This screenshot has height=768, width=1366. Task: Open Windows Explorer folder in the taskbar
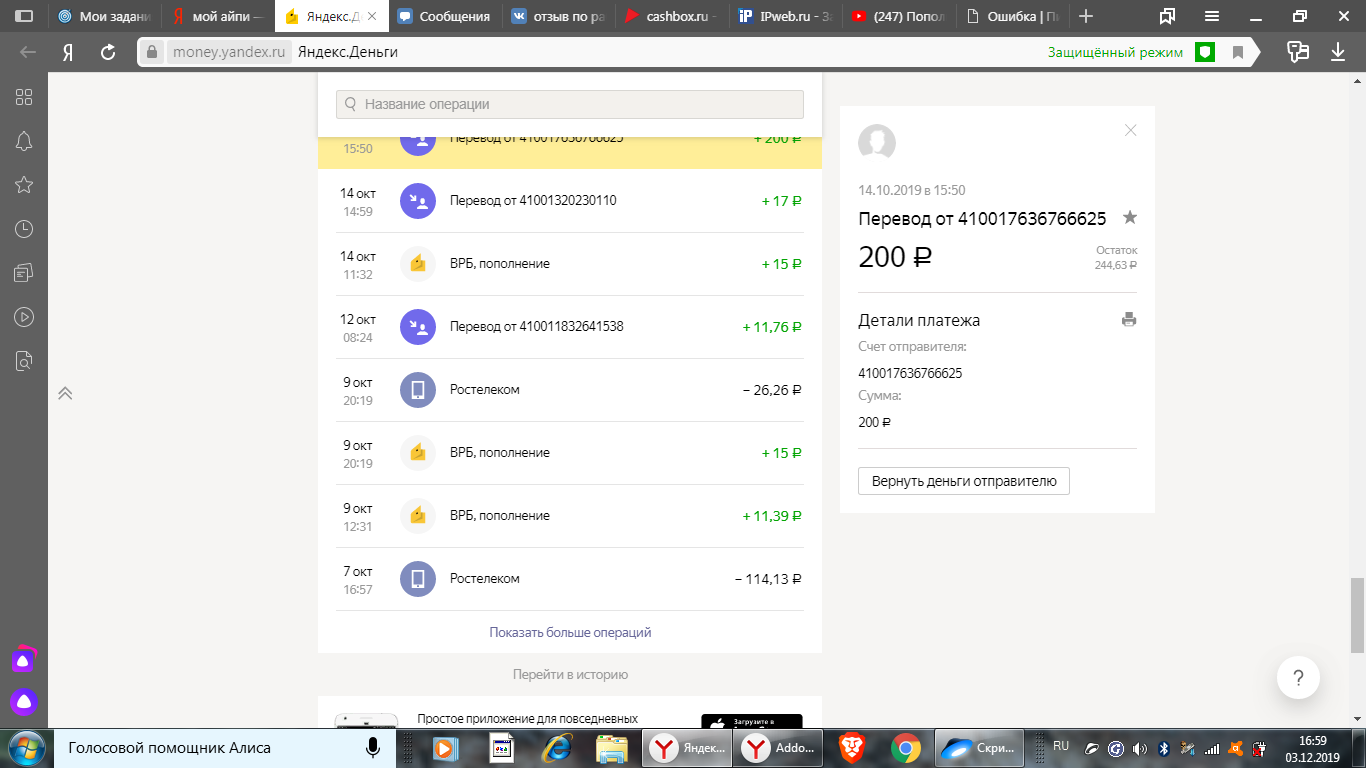(610, 747)
